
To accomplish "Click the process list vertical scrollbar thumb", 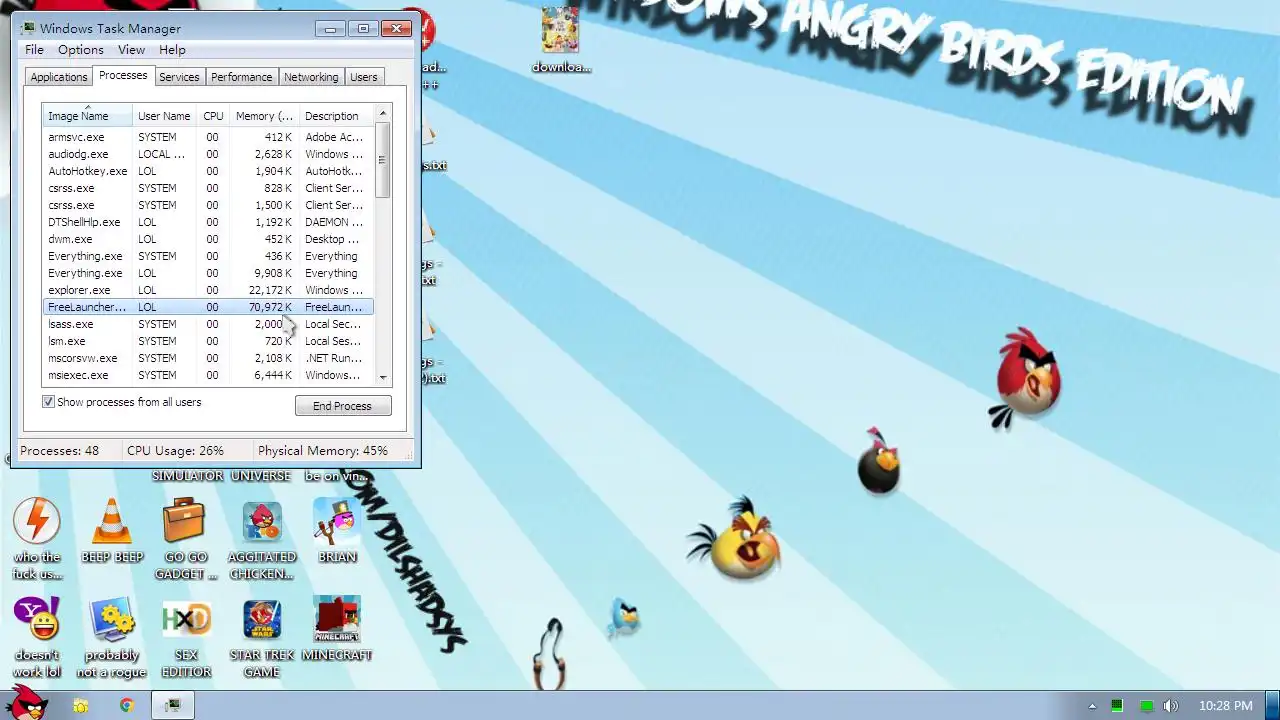I will pos(383,160).
